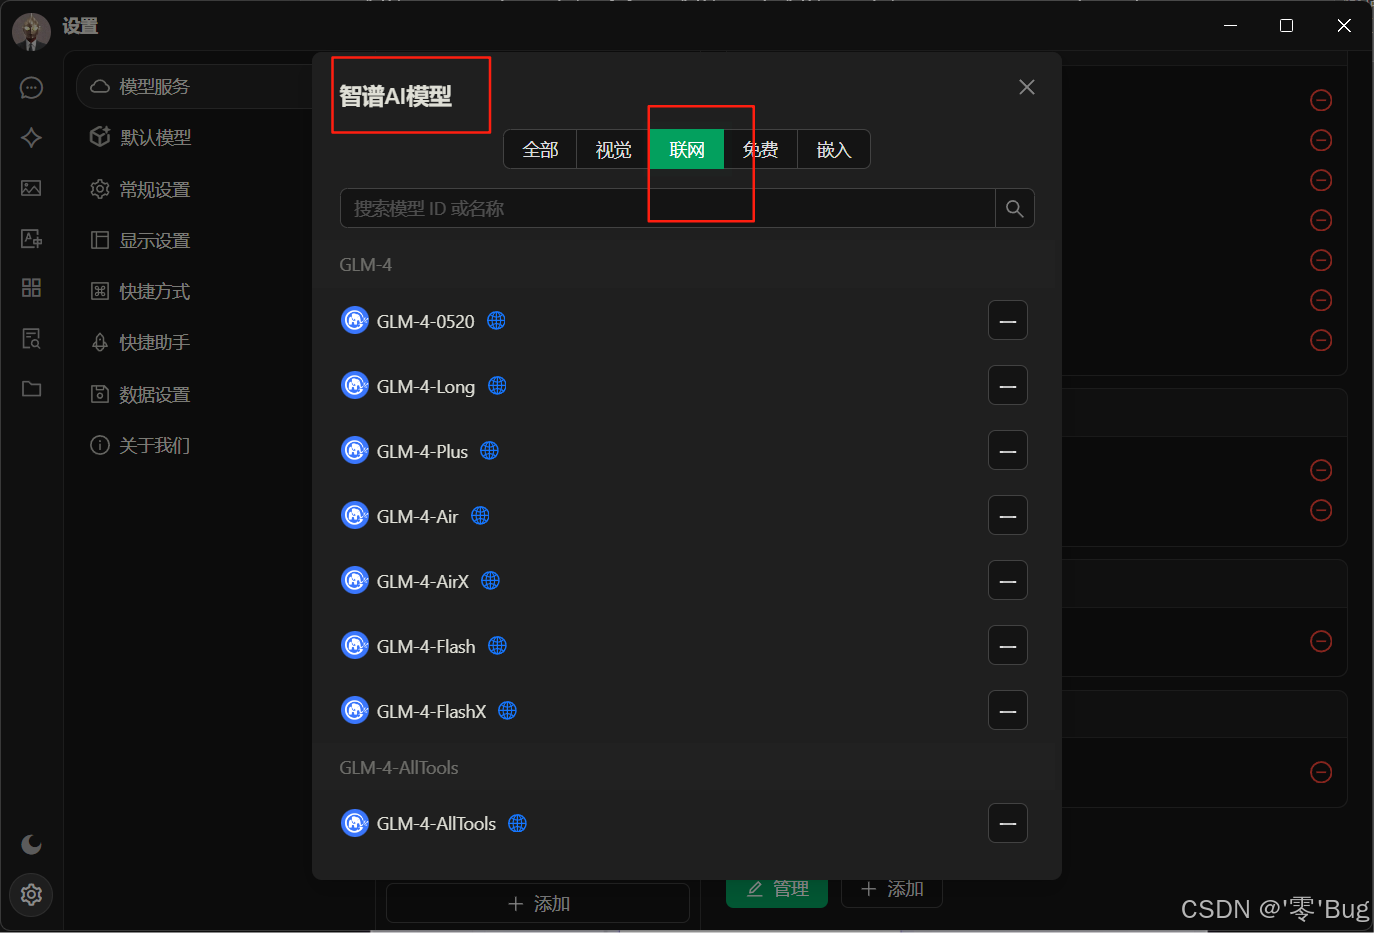
Task: Open the paintings image icon in sidebar
Action: pyautogui.click(x=31, y=188)
